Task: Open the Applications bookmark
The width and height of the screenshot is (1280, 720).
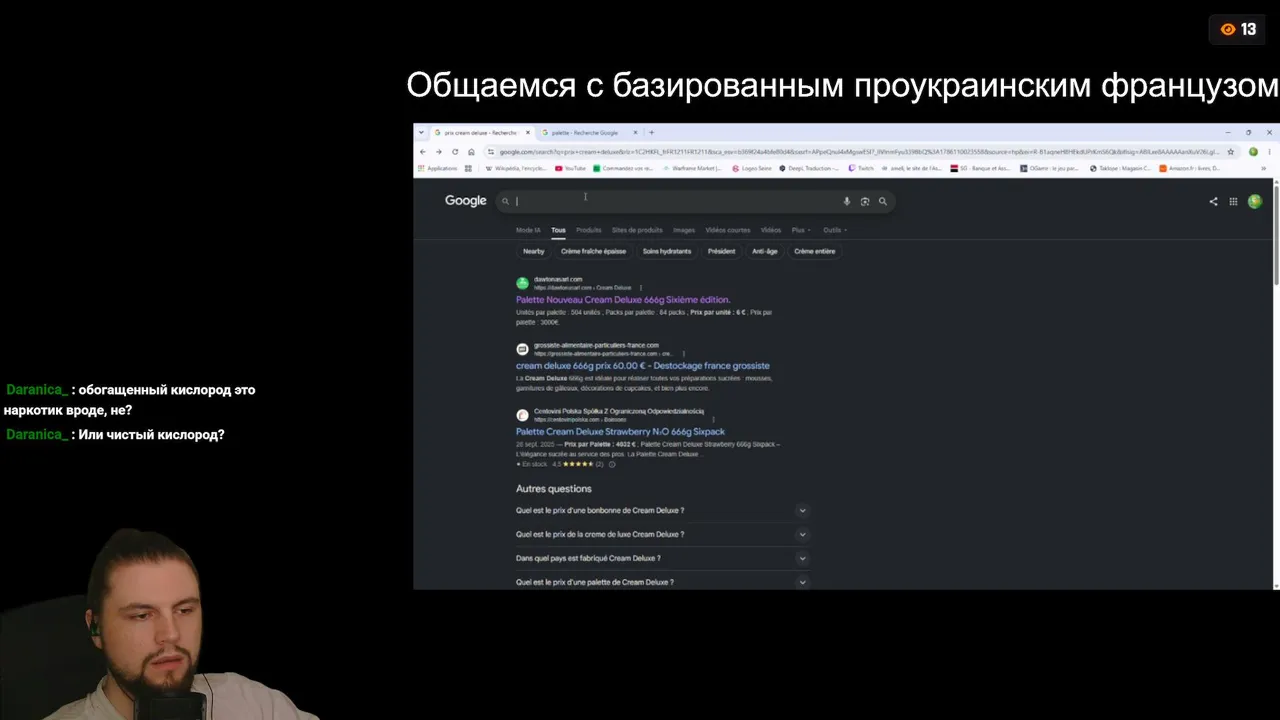Action: (x=438, y=168)
